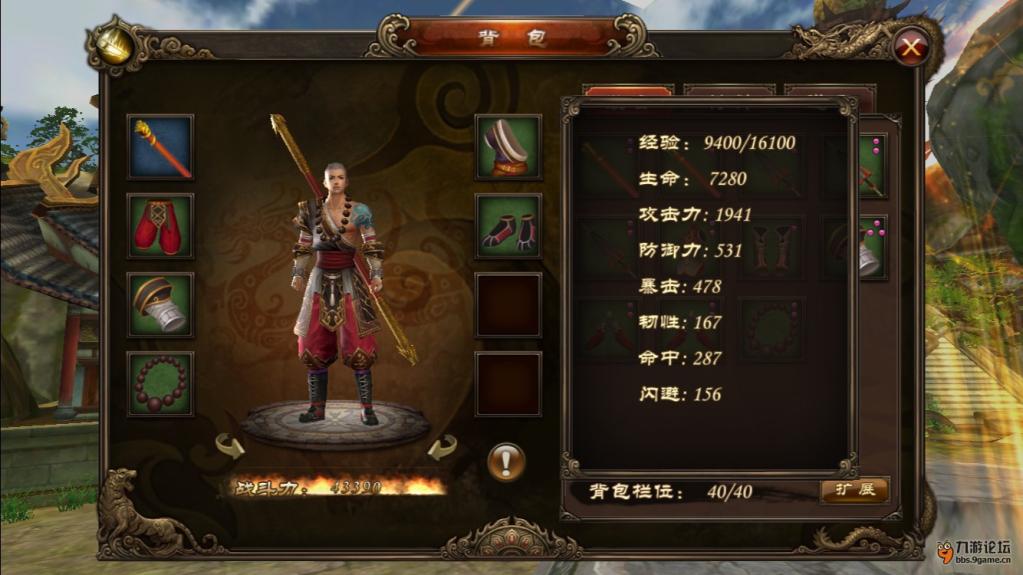Screen dimensions: 1023x575
Task: Click the 扩展 expand bag button
Action: pyautogui.click(x=854, y=490)
